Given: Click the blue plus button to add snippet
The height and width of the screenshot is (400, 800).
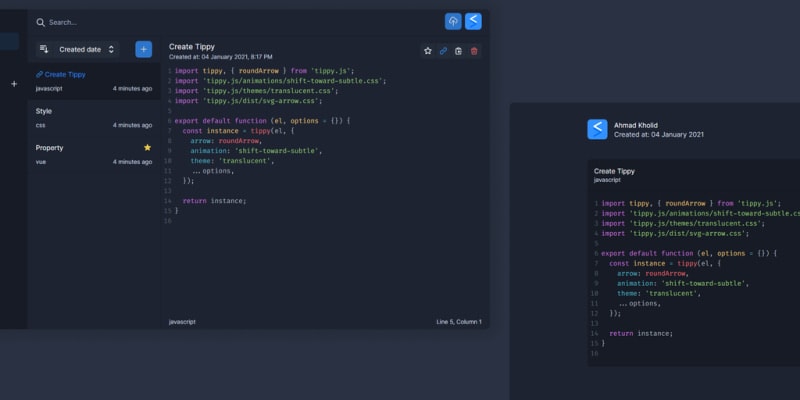Looking at the screenshot, I should tap(143, 49).
